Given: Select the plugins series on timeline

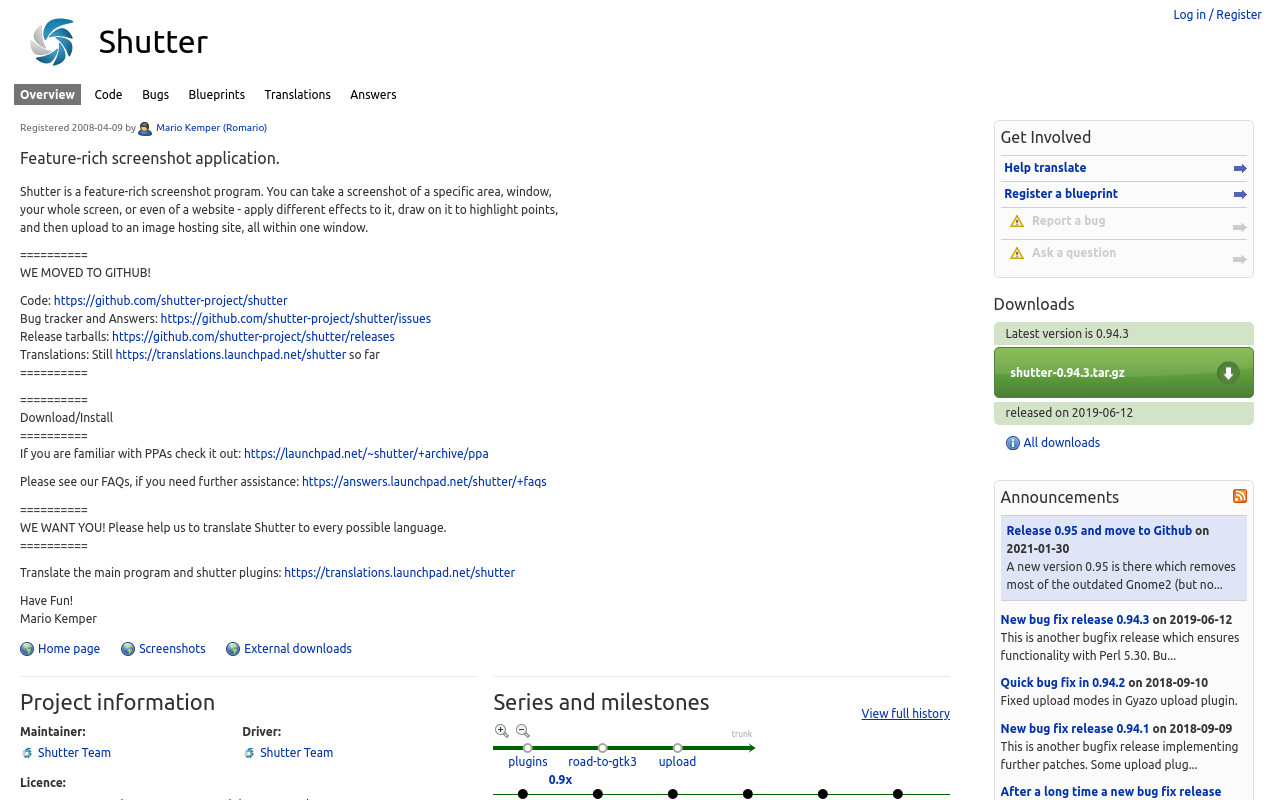Looking at the screenshot, I should tap(528, 761).
